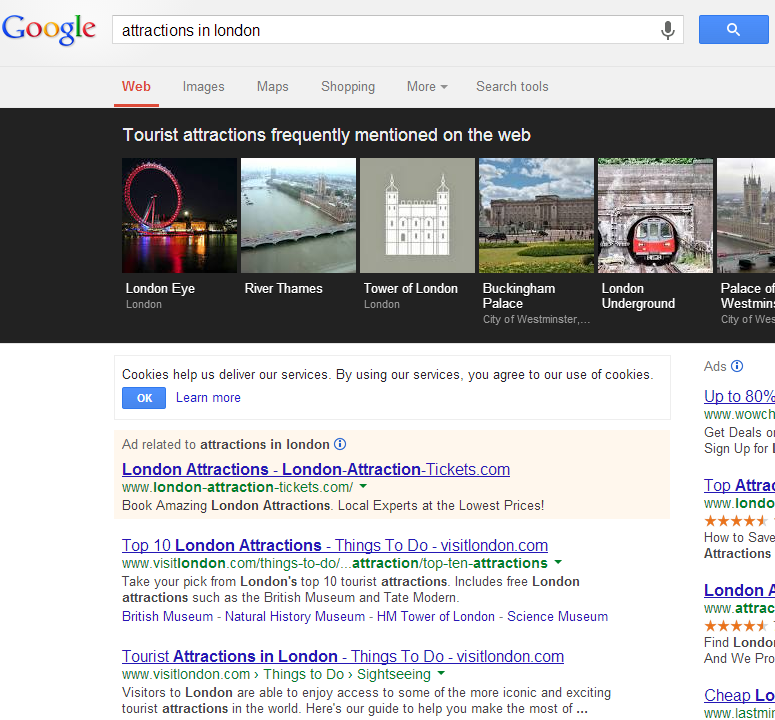Open info icon beside 'Ad related to attractions in london'
The image size is (775, 720).
tap(340, 444)
